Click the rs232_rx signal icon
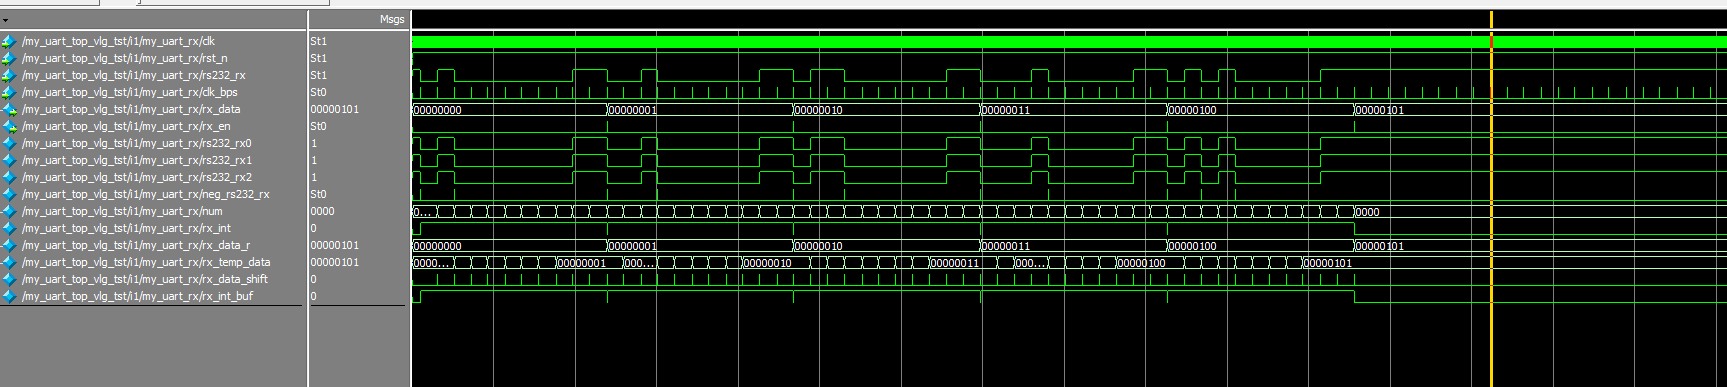The image size is (1727, 387). 9,75
